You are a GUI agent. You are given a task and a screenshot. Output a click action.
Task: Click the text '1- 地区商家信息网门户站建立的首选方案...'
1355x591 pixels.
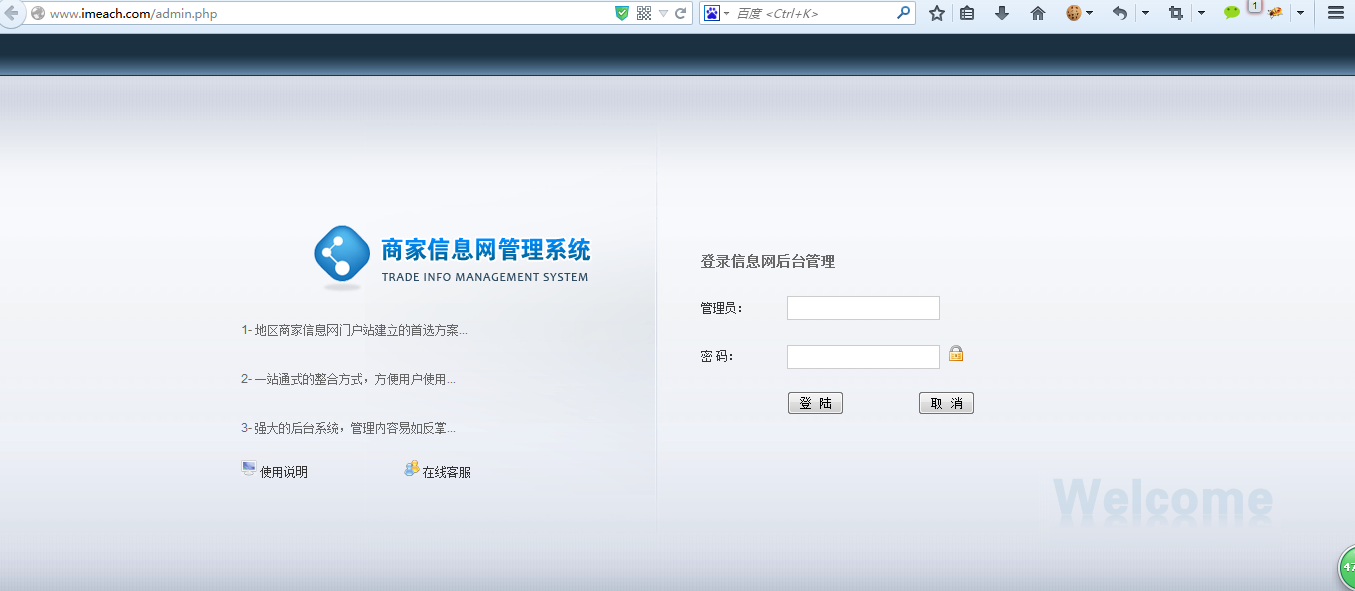click(x=354, y=330)
